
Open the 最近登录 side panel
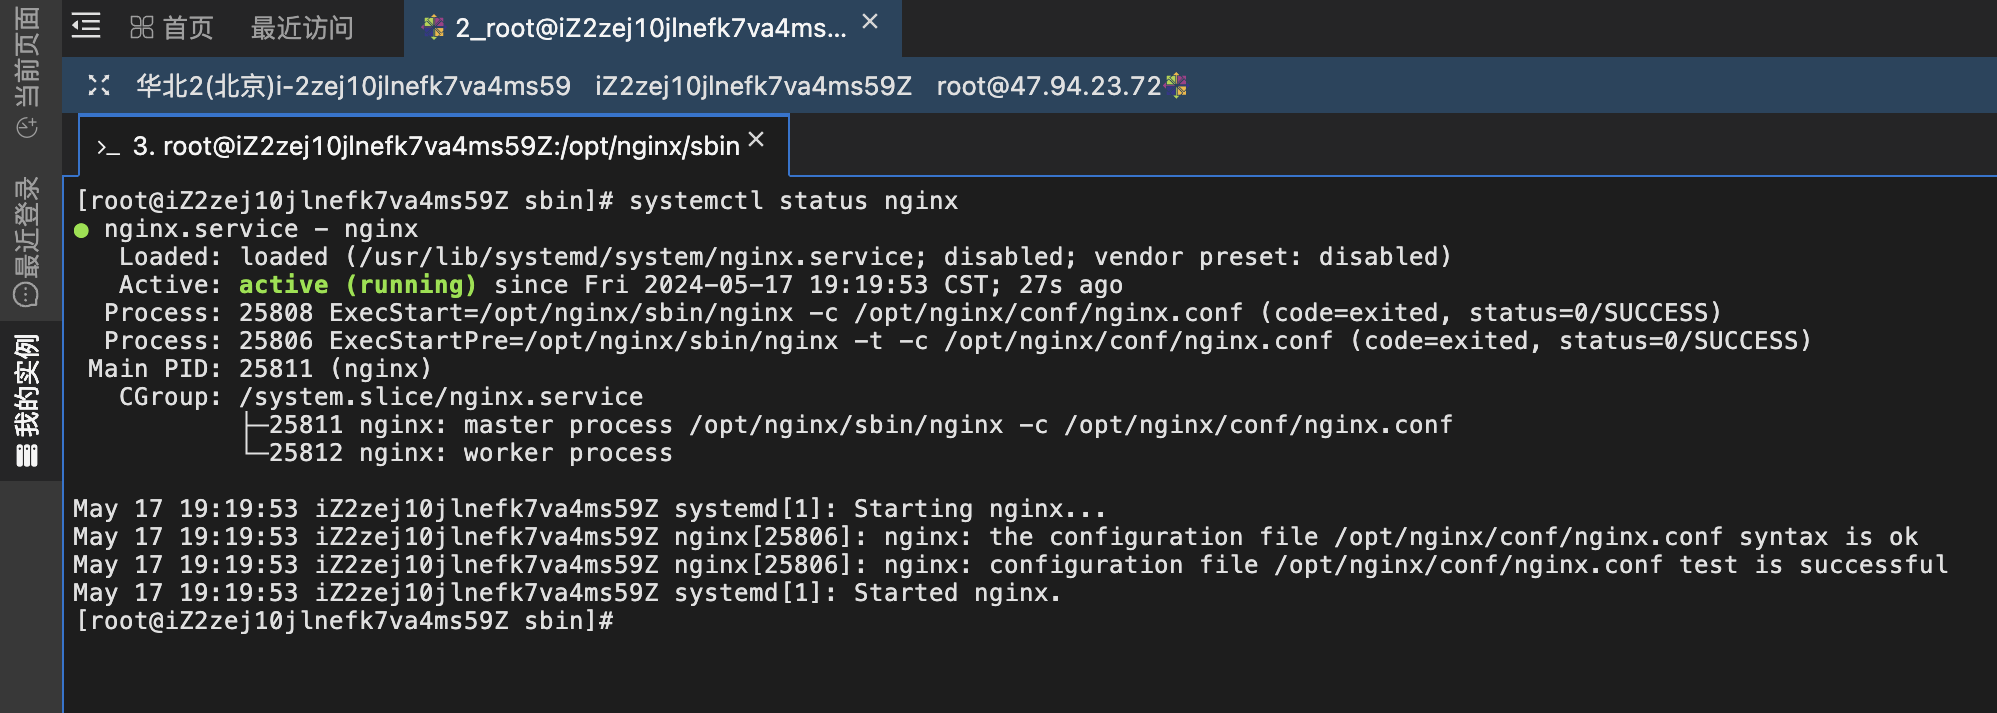(28, 241)
